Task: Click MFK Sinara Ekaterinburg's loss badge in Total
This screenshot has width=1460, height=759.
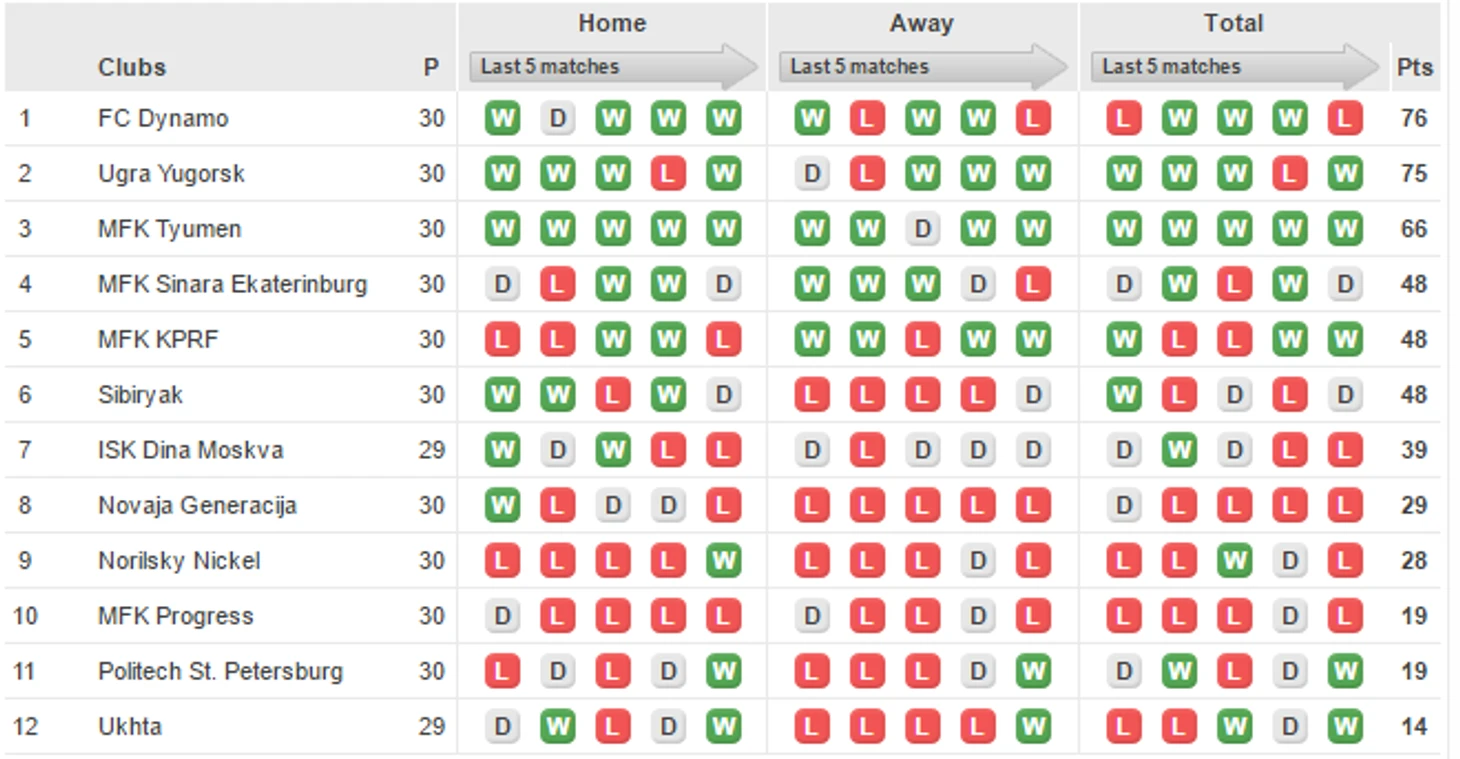Action: click(1234, 285)
